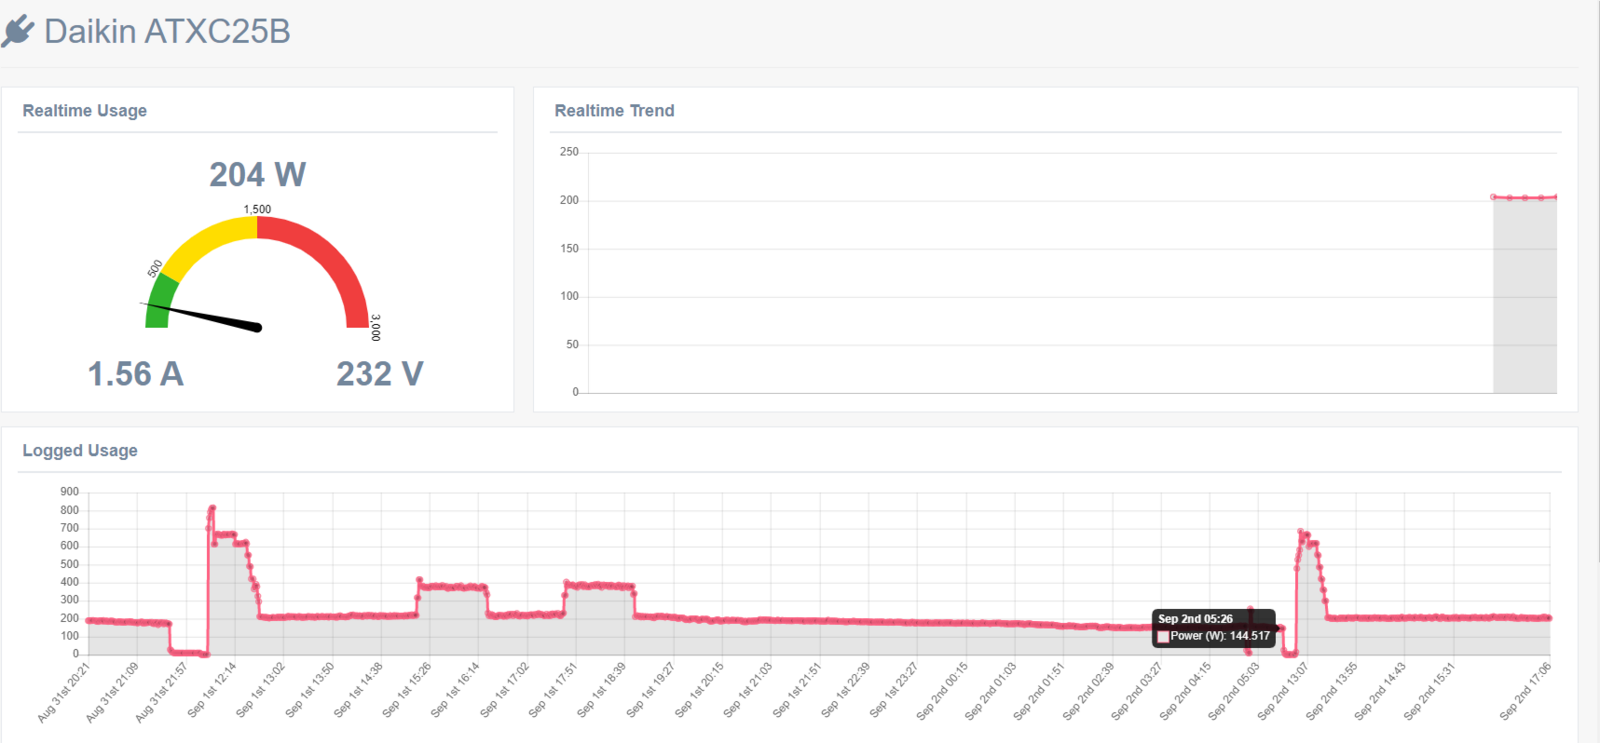Click the pink legend square in tooltip

click(x=1163, y=636)
